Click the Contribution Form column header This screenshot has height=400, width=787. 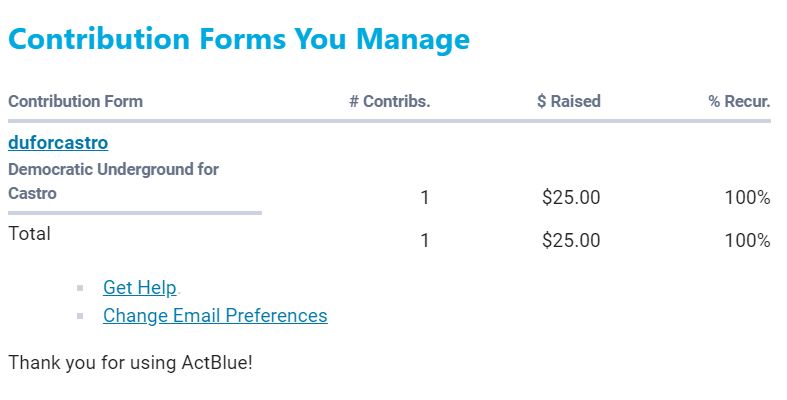(75, 101)
